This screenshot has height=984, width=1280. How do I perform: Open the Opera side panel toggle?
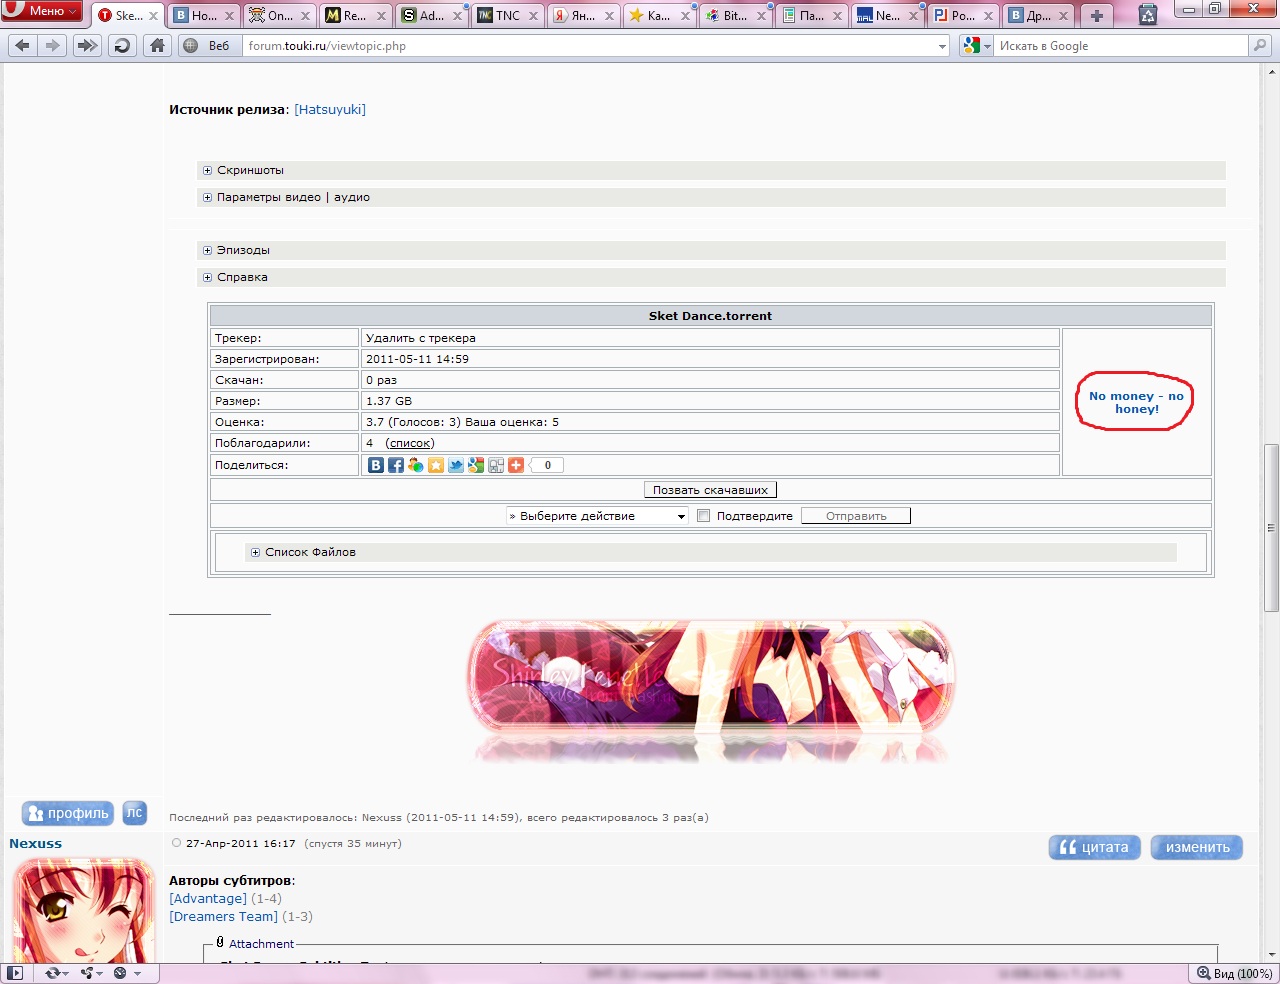click(15, 973)
